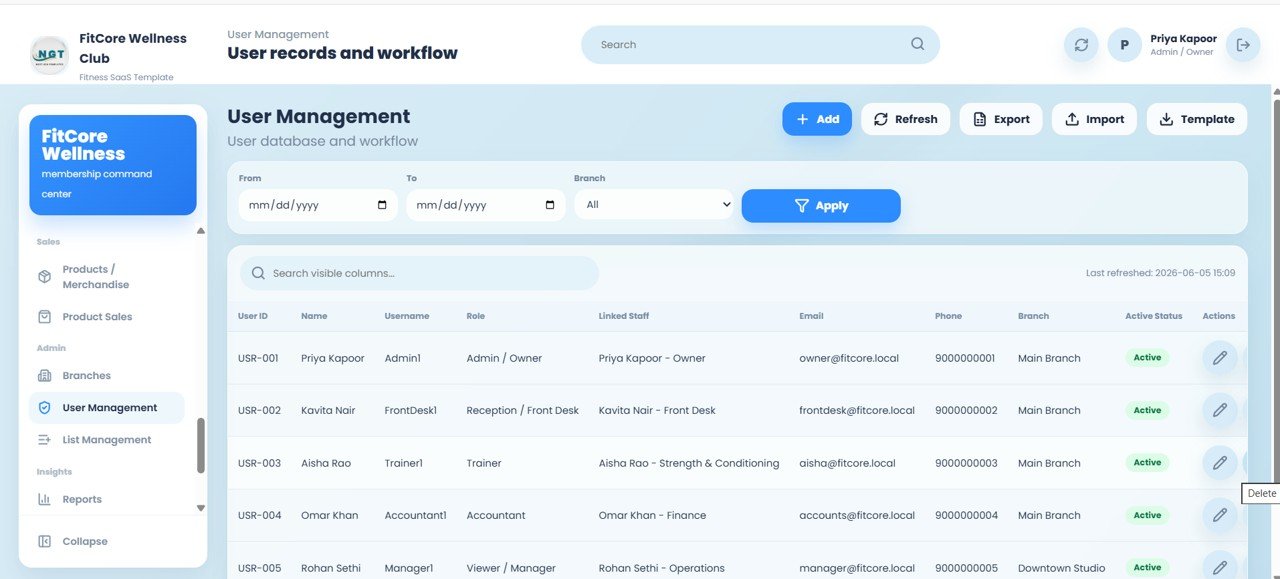Click Aisha Rao - Strength & Conditioning cell

pos(689,463)
